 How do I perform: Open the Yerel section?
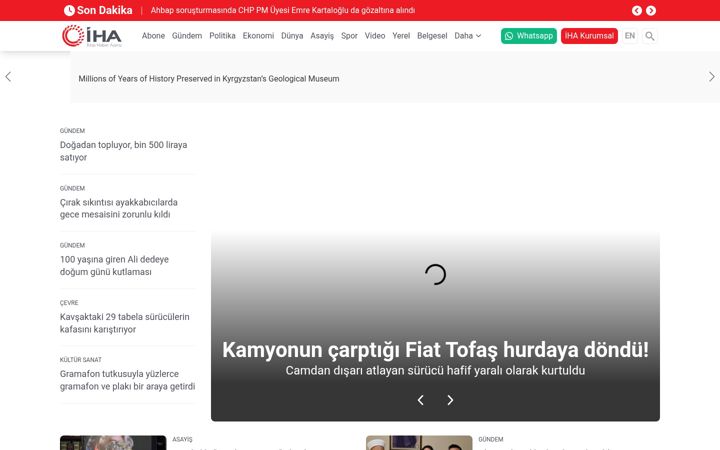pyautogui.click(x=401, y=36)
